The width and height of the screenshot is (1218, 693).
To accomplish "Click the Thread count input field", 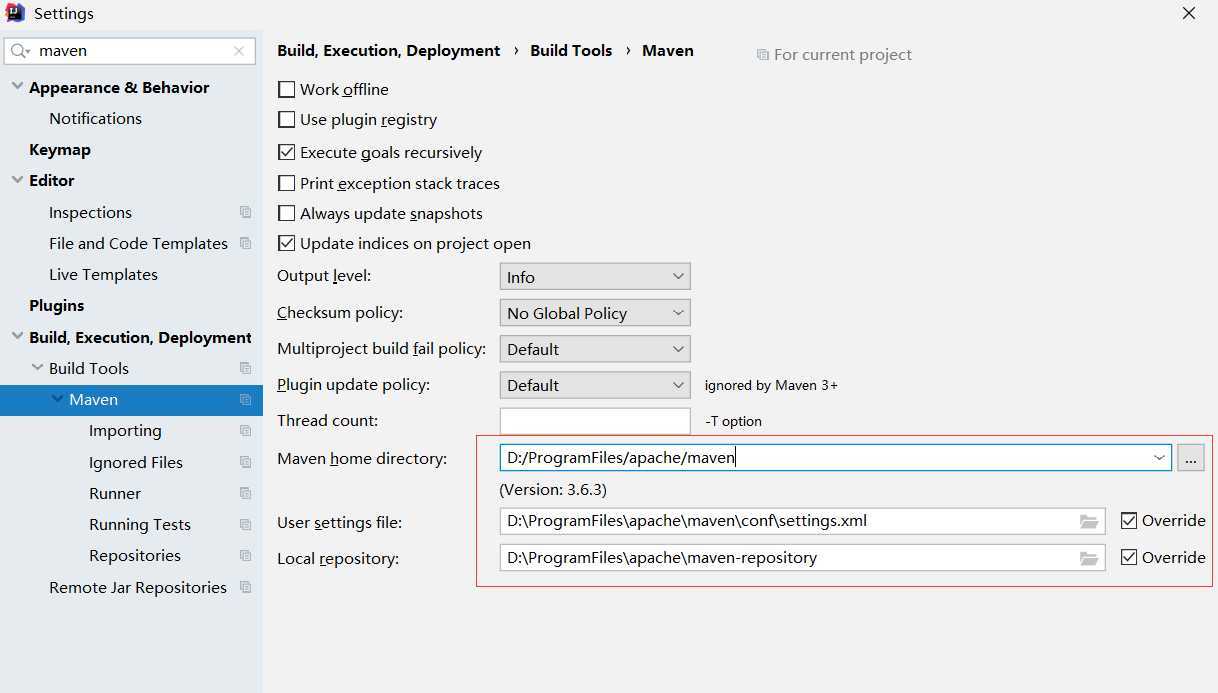I will (x=594, y=421).
